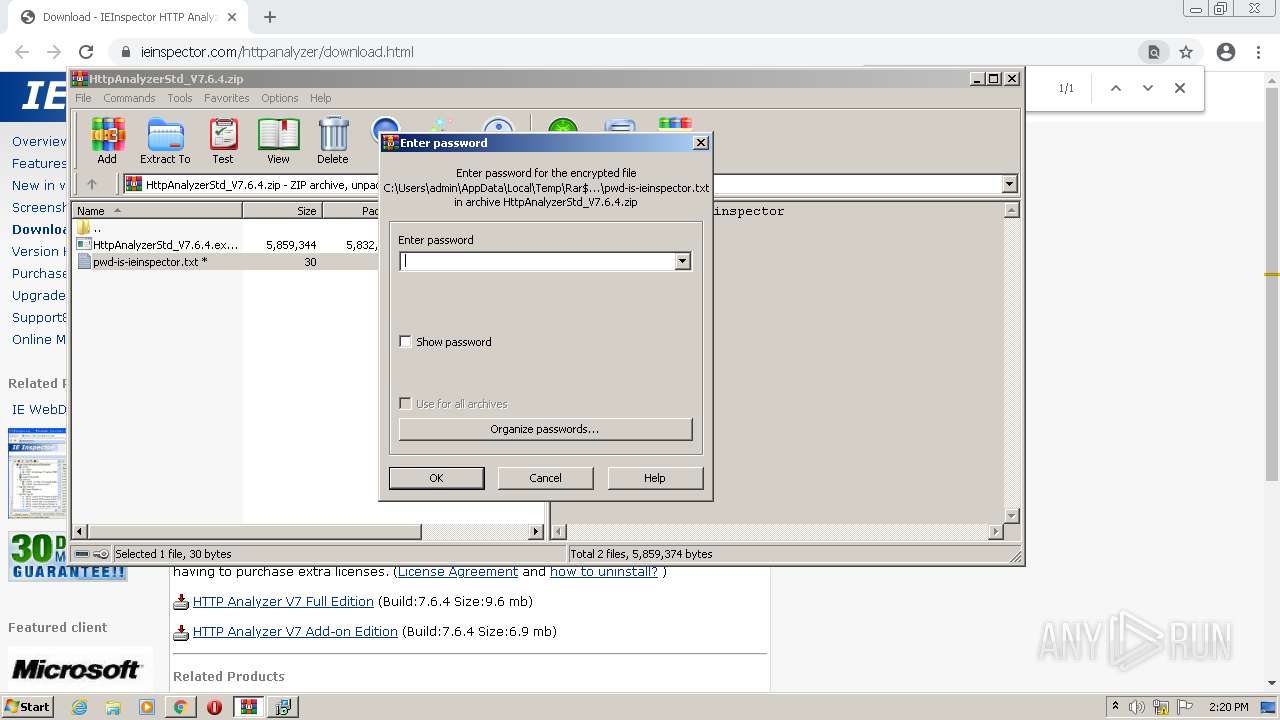Open Windows Media Player from the taskbar
This screenshot has height=720, width=1280.
tap(147, 707)
